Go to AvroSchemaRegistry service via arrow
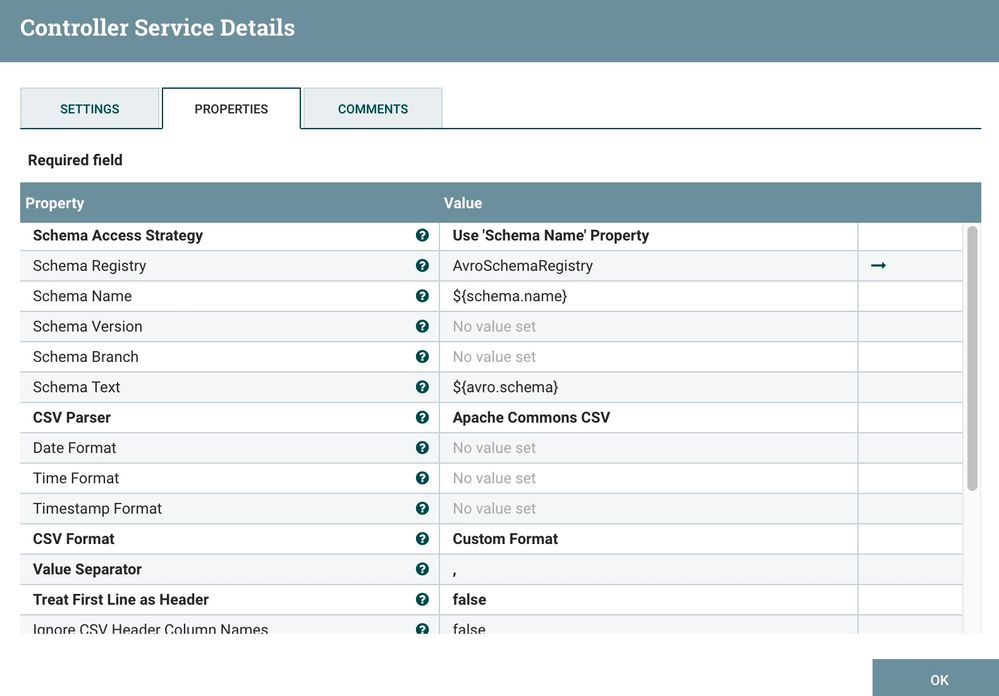The width and height of the screenshot is (999, 696). coord(878,266)
